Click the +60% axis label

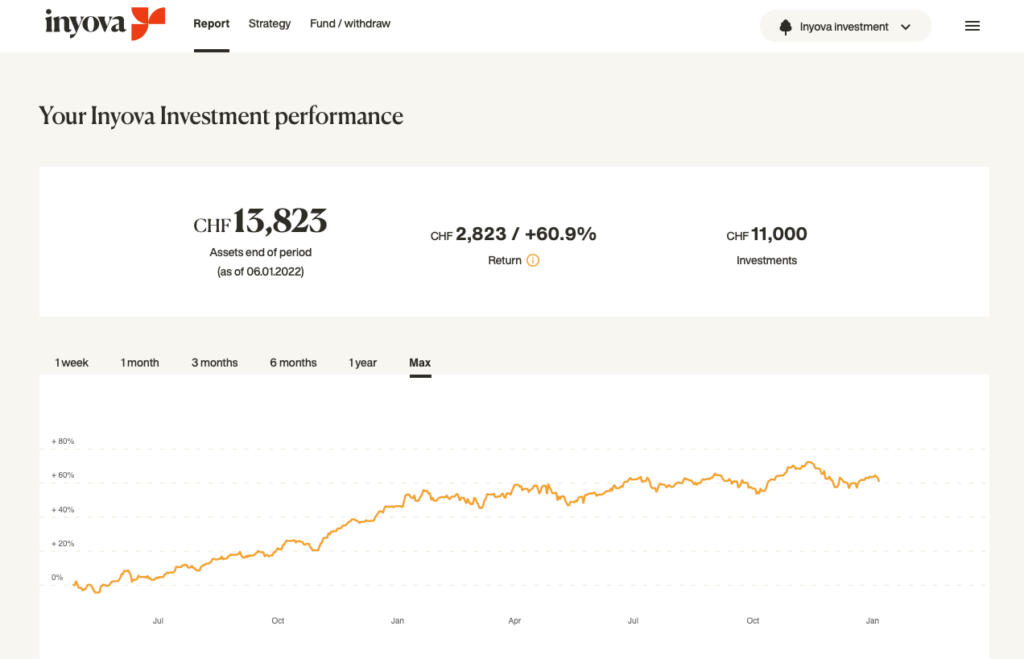63,475
